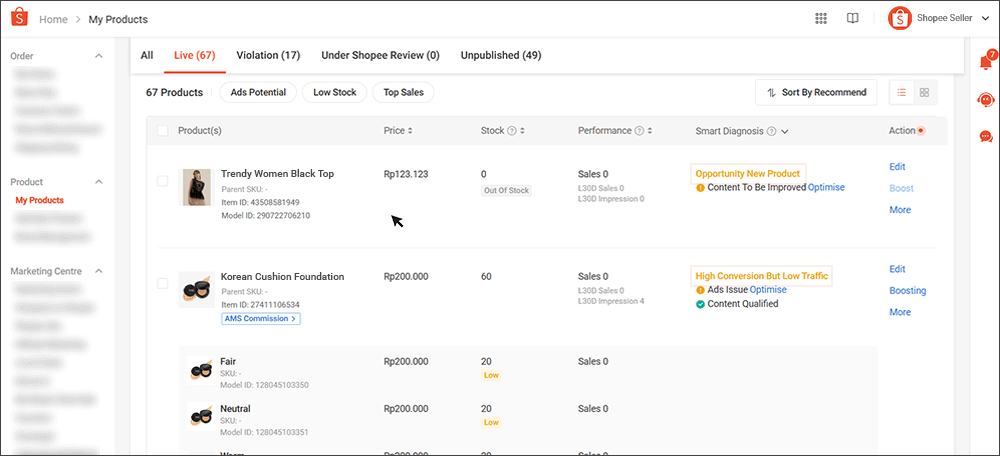Filter products by Low Stock
Image resolution: width=1000 pixels, height=456 pixels.
tap(334, 93)
